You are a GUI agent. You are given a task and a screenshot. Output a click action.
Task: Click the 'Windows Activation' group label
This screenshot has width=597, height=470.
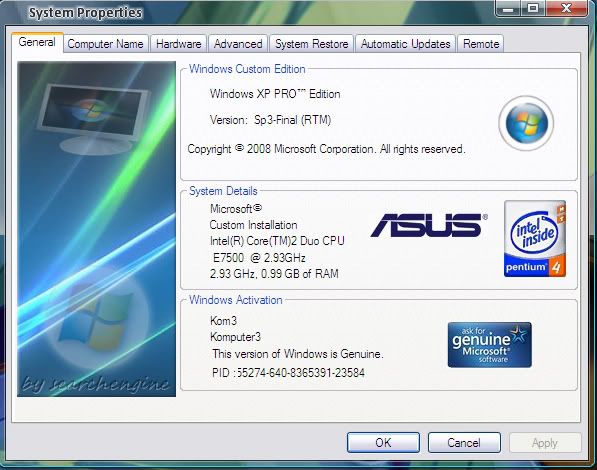[x=236, y=300]
